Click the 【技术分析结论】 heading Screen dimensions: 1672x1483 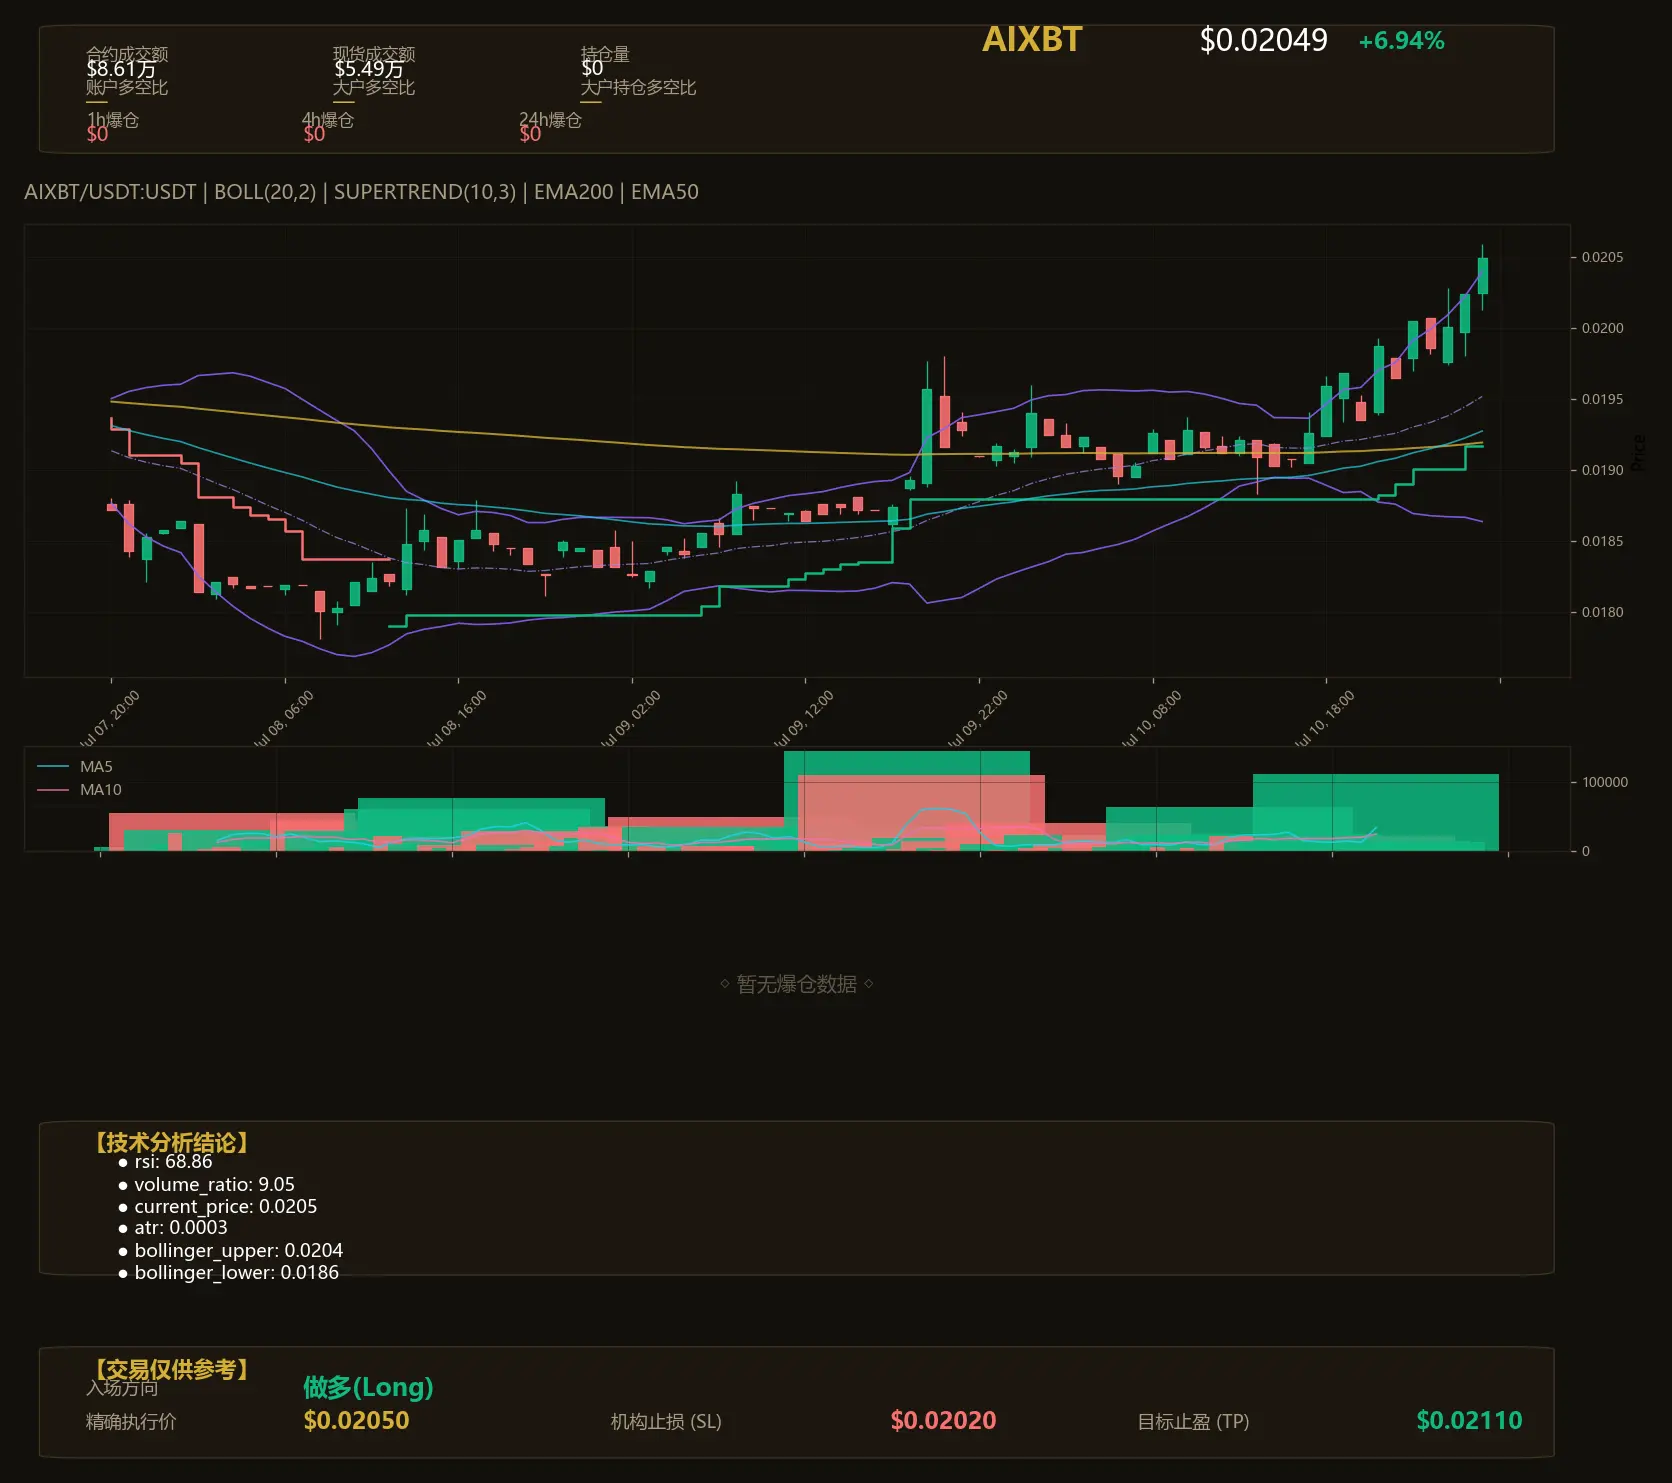click(x=171, y=1143)
